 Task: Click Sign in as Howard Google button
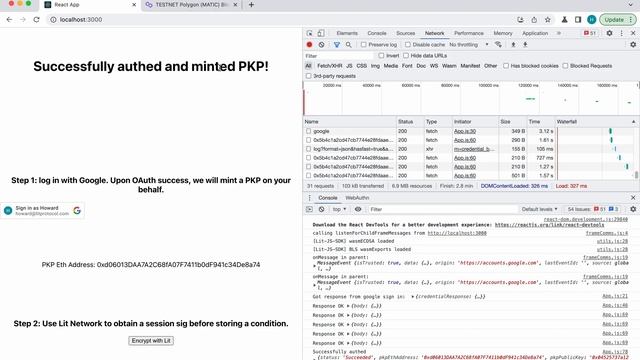click(42, 211)
